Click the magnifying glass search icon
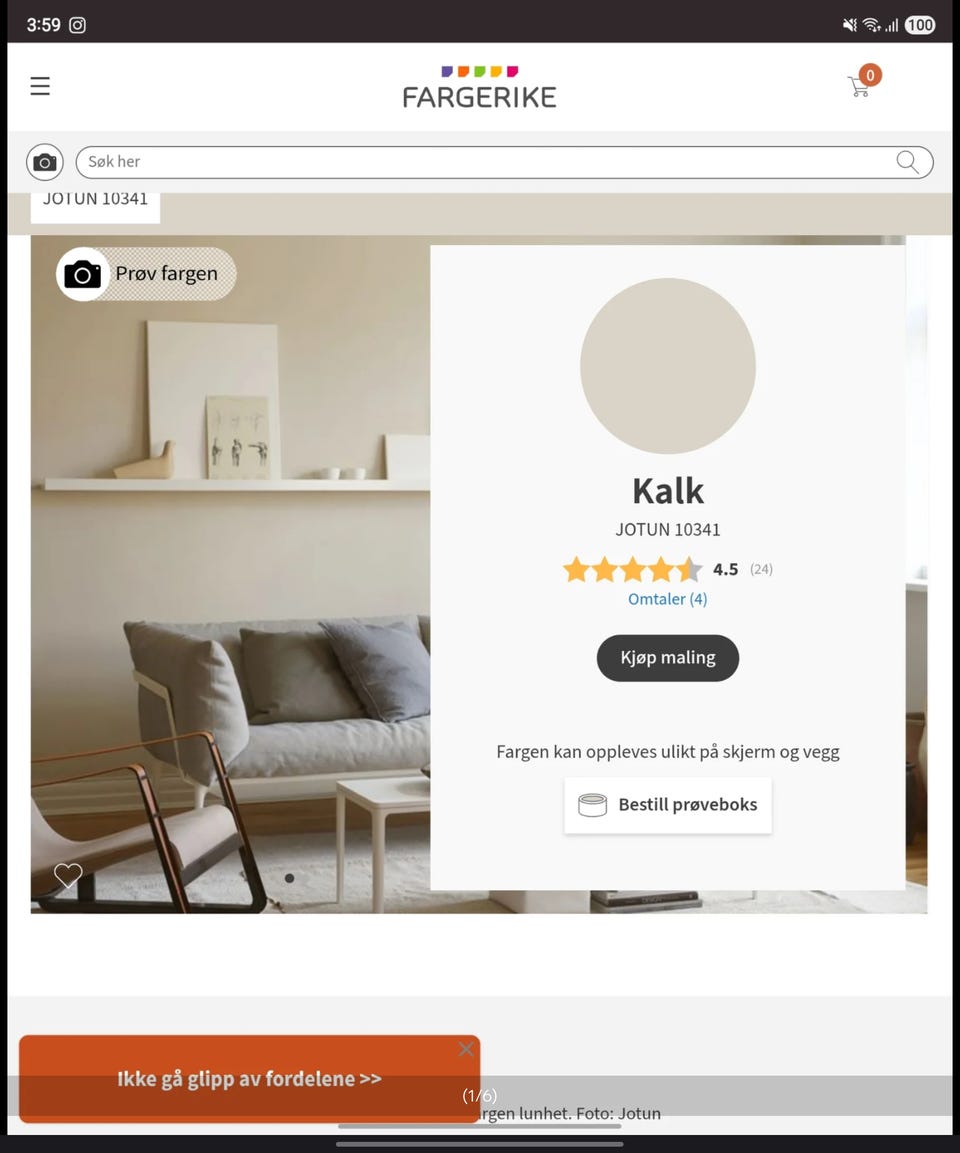 [907, 162]
